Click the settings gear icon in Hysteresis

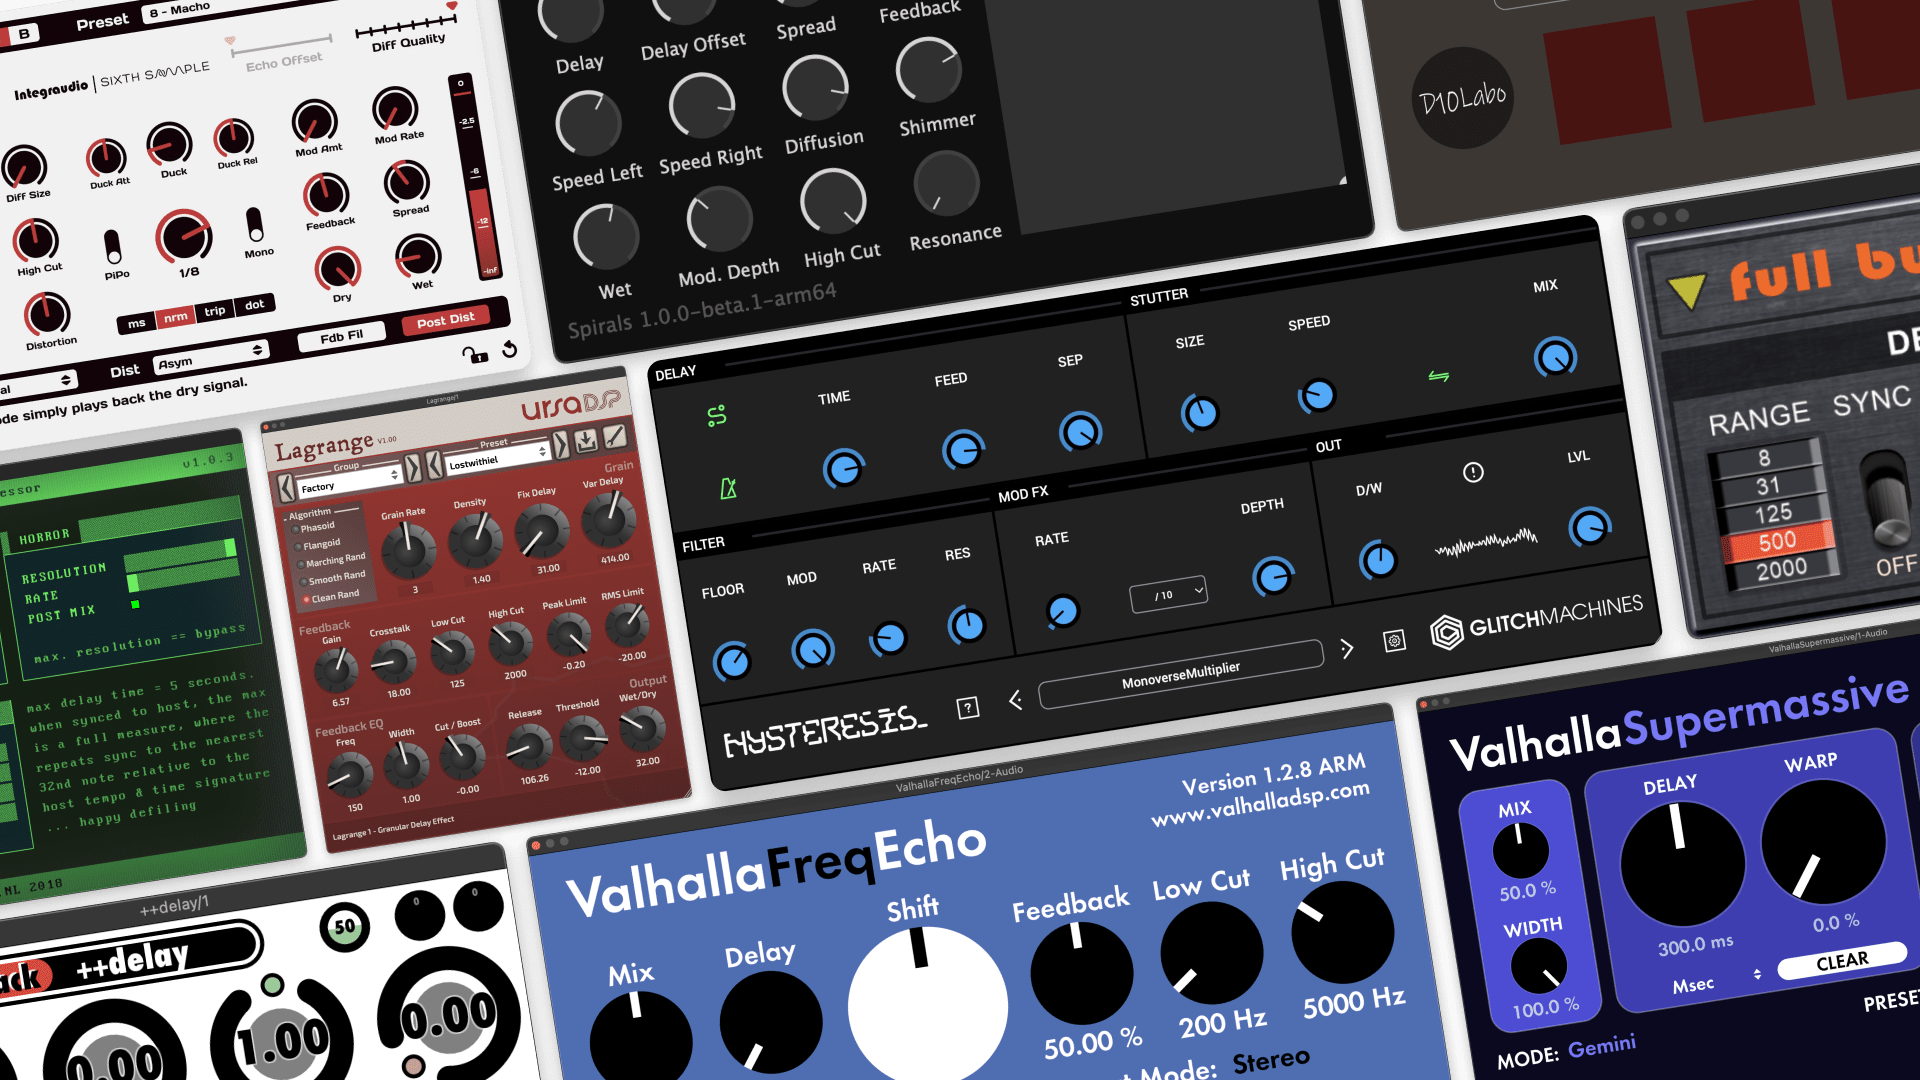(x=1394, y=641)
